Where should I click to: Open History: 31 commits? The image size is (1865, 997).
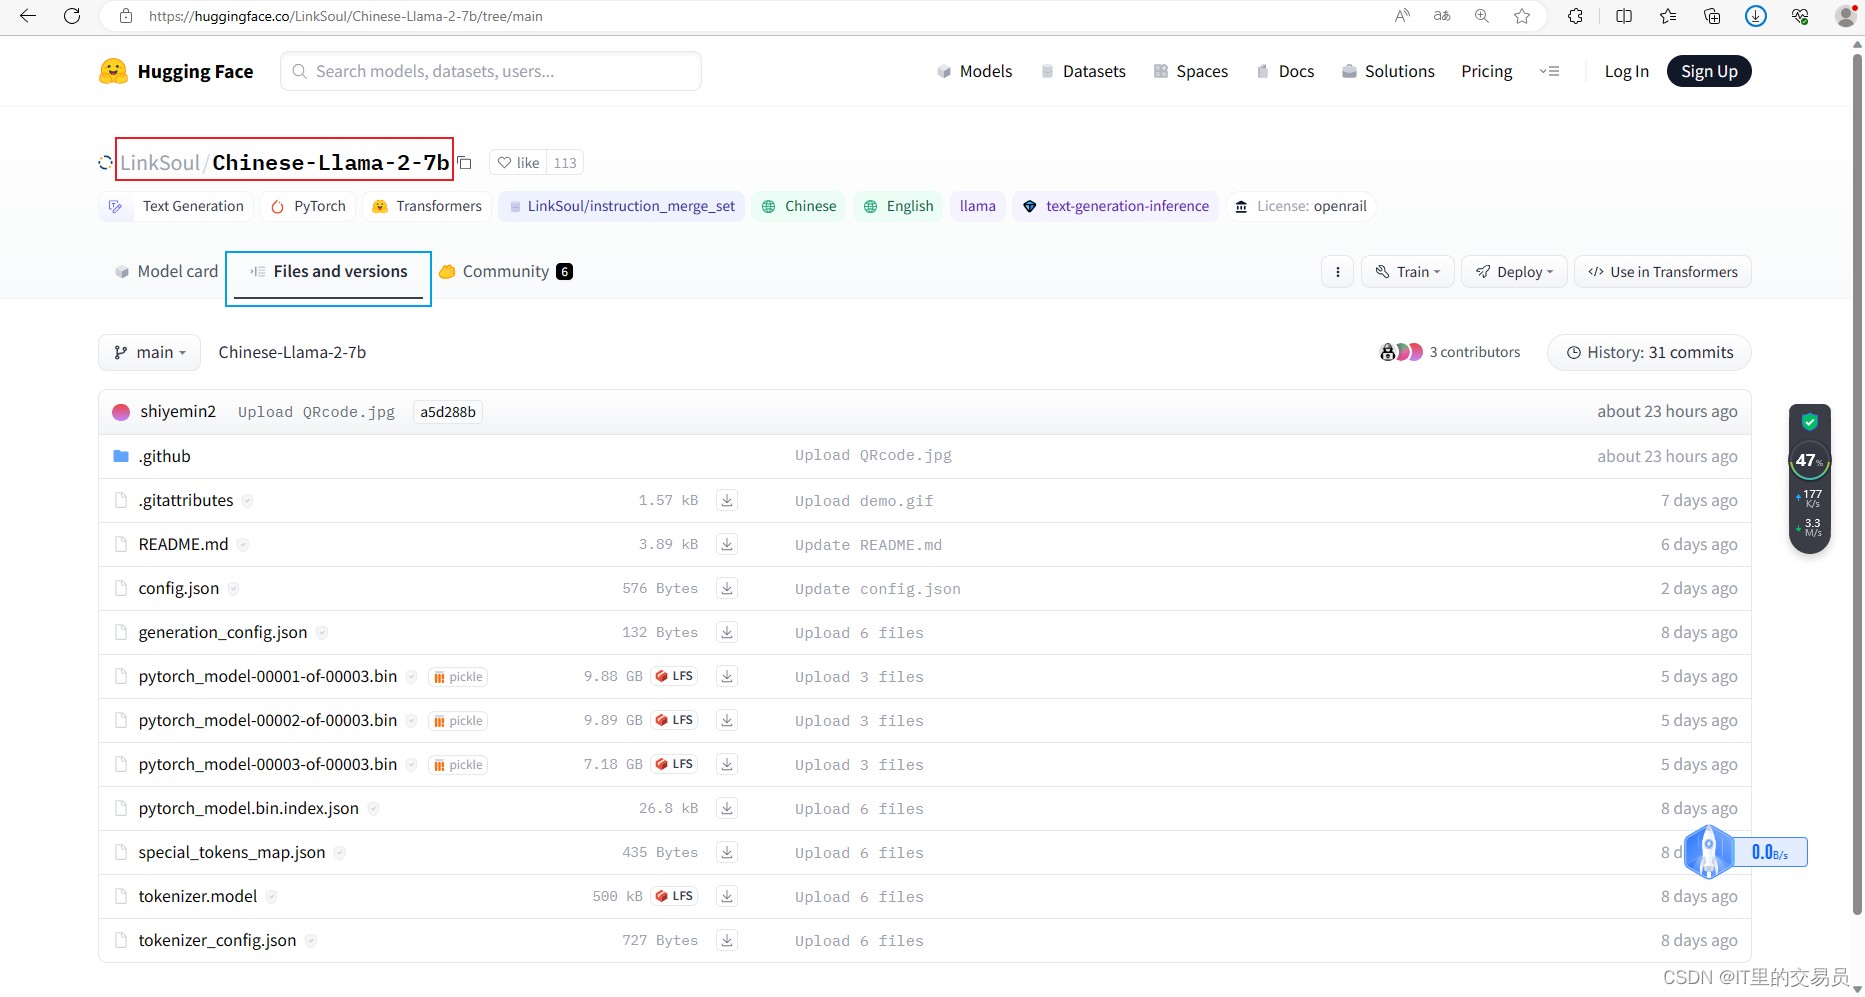1649,352
